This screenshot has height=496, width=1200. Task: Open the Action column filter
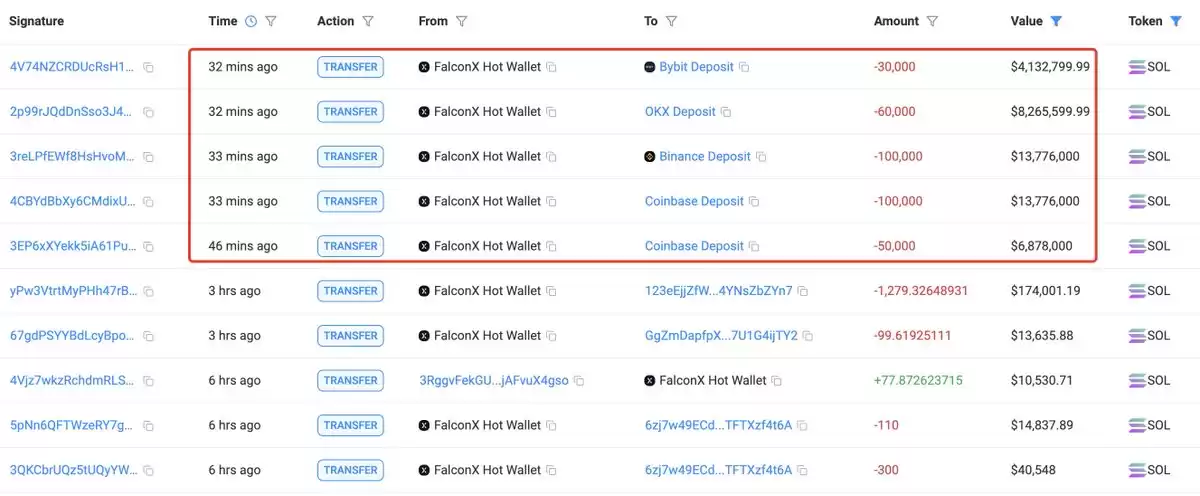coord(368,21)
